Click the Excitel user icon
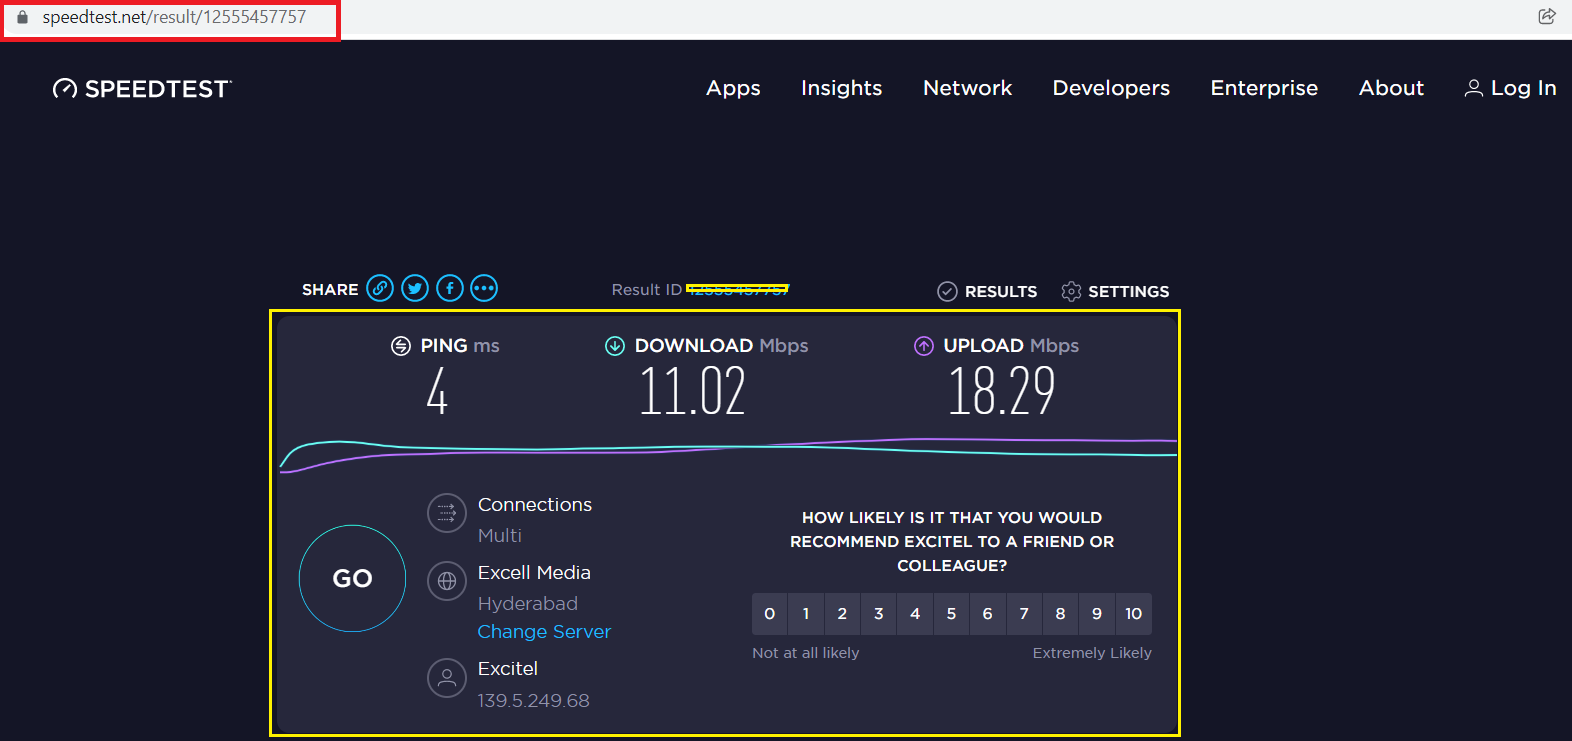Image resolution: width=1572 pixels, height=741 pixels. pyautogui.click(x=447, y=678)
